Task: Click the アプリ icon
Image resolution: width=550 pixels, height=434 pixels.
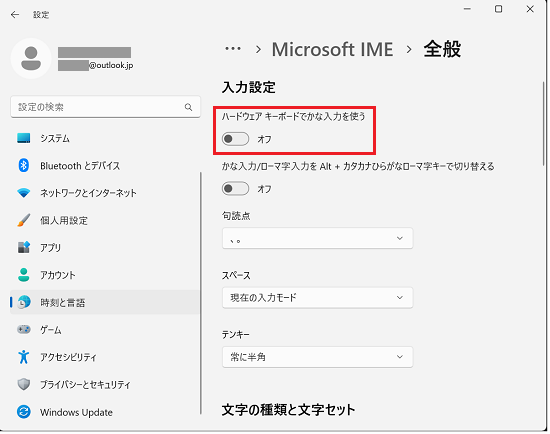Action: (x=24, y=247)
